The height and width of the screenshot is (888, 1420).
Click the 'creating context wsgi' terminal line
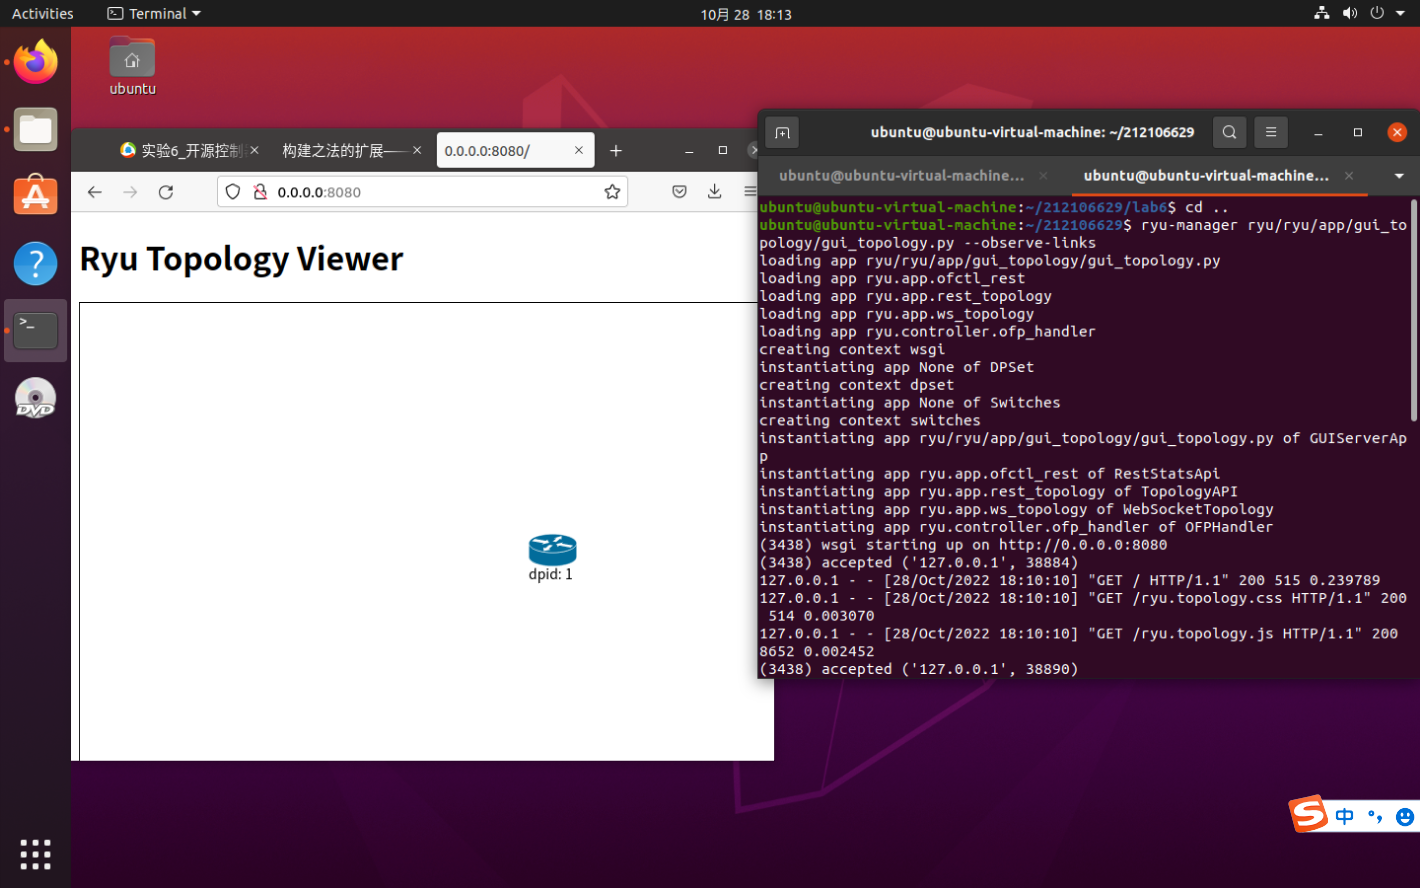tap(852, 350)
